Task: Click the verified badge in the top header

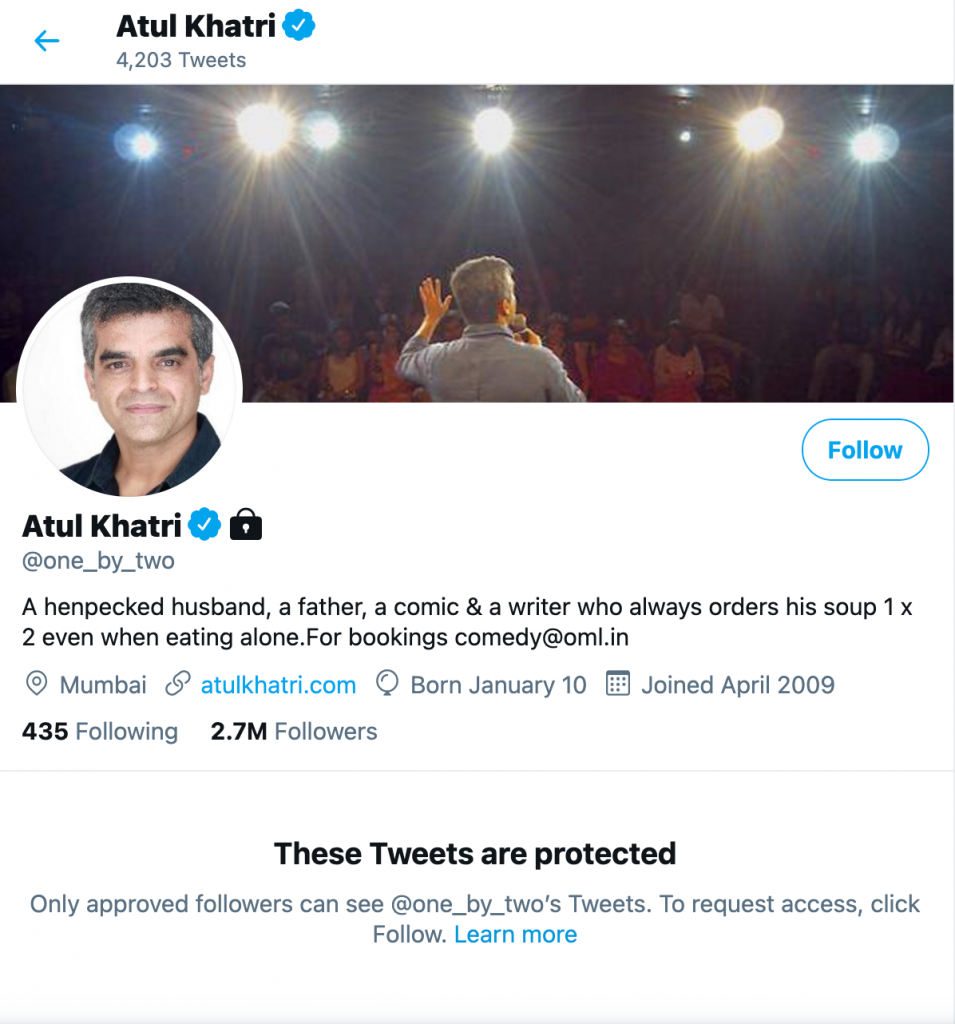Action: pos(298,25)
